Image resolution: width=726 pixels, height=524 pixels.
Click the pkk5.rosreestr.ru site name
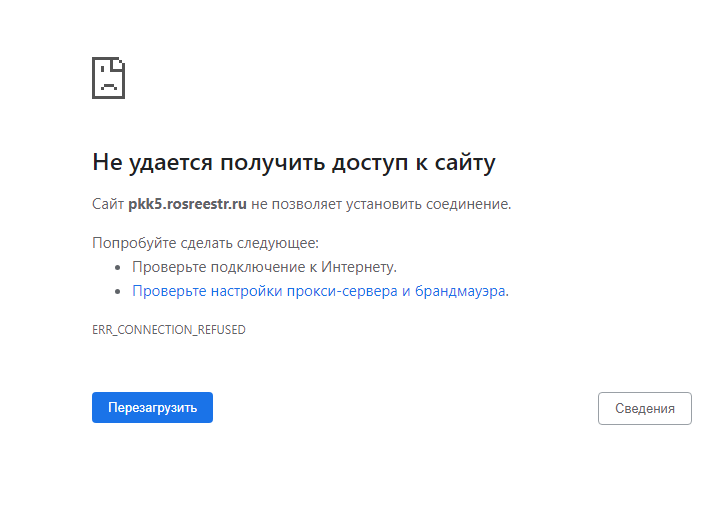coord(187,204)
